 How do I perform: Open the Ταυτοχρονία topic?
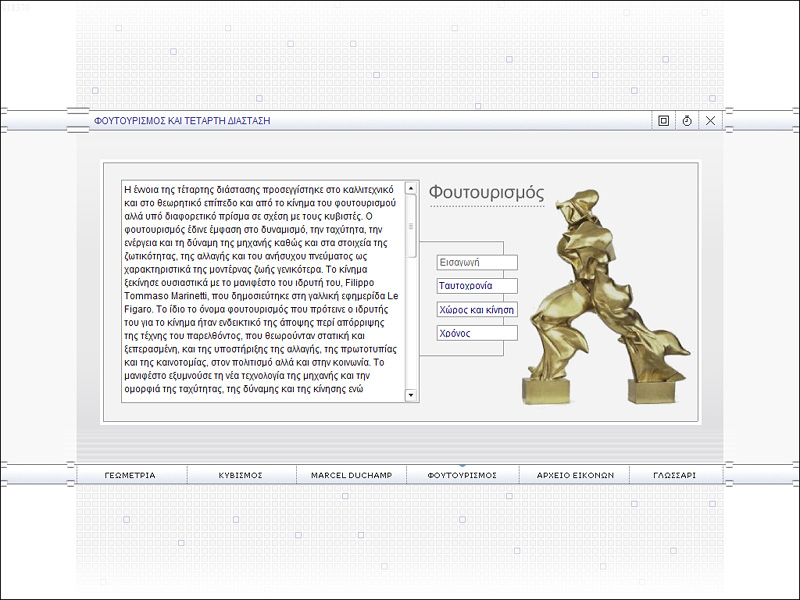[477, 286]
